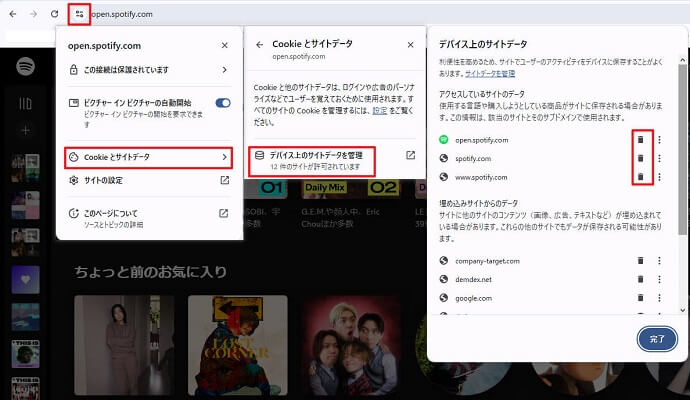This screenshot has height=400, width=690.
Task: Close the open.spotify.com site info popup
Action: click(224, 45)
